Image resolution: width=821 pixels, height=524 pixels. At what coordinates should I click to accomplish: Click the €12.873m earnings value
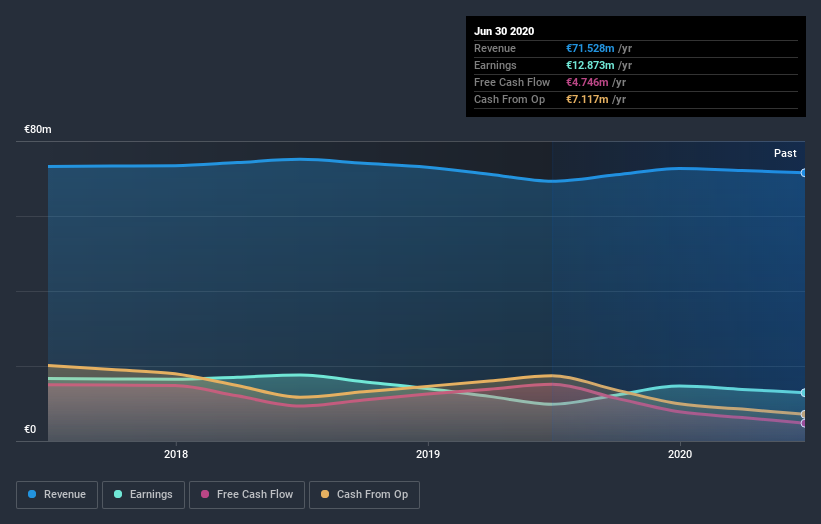coord(590,65)
